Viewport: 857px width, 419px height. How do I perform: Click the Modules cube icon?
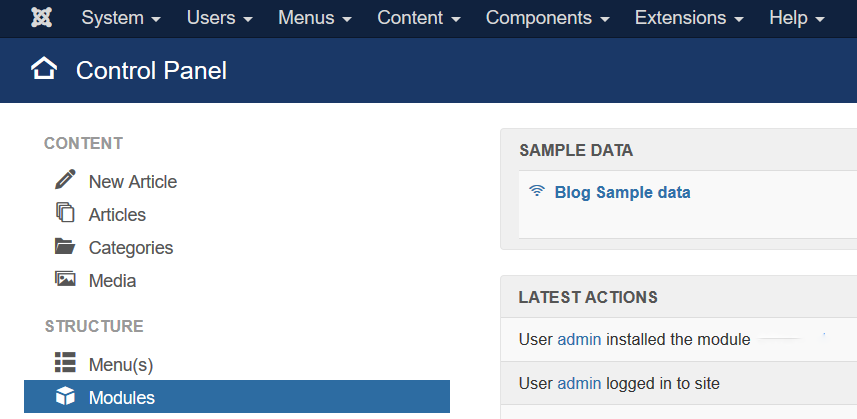click(65, 397)
